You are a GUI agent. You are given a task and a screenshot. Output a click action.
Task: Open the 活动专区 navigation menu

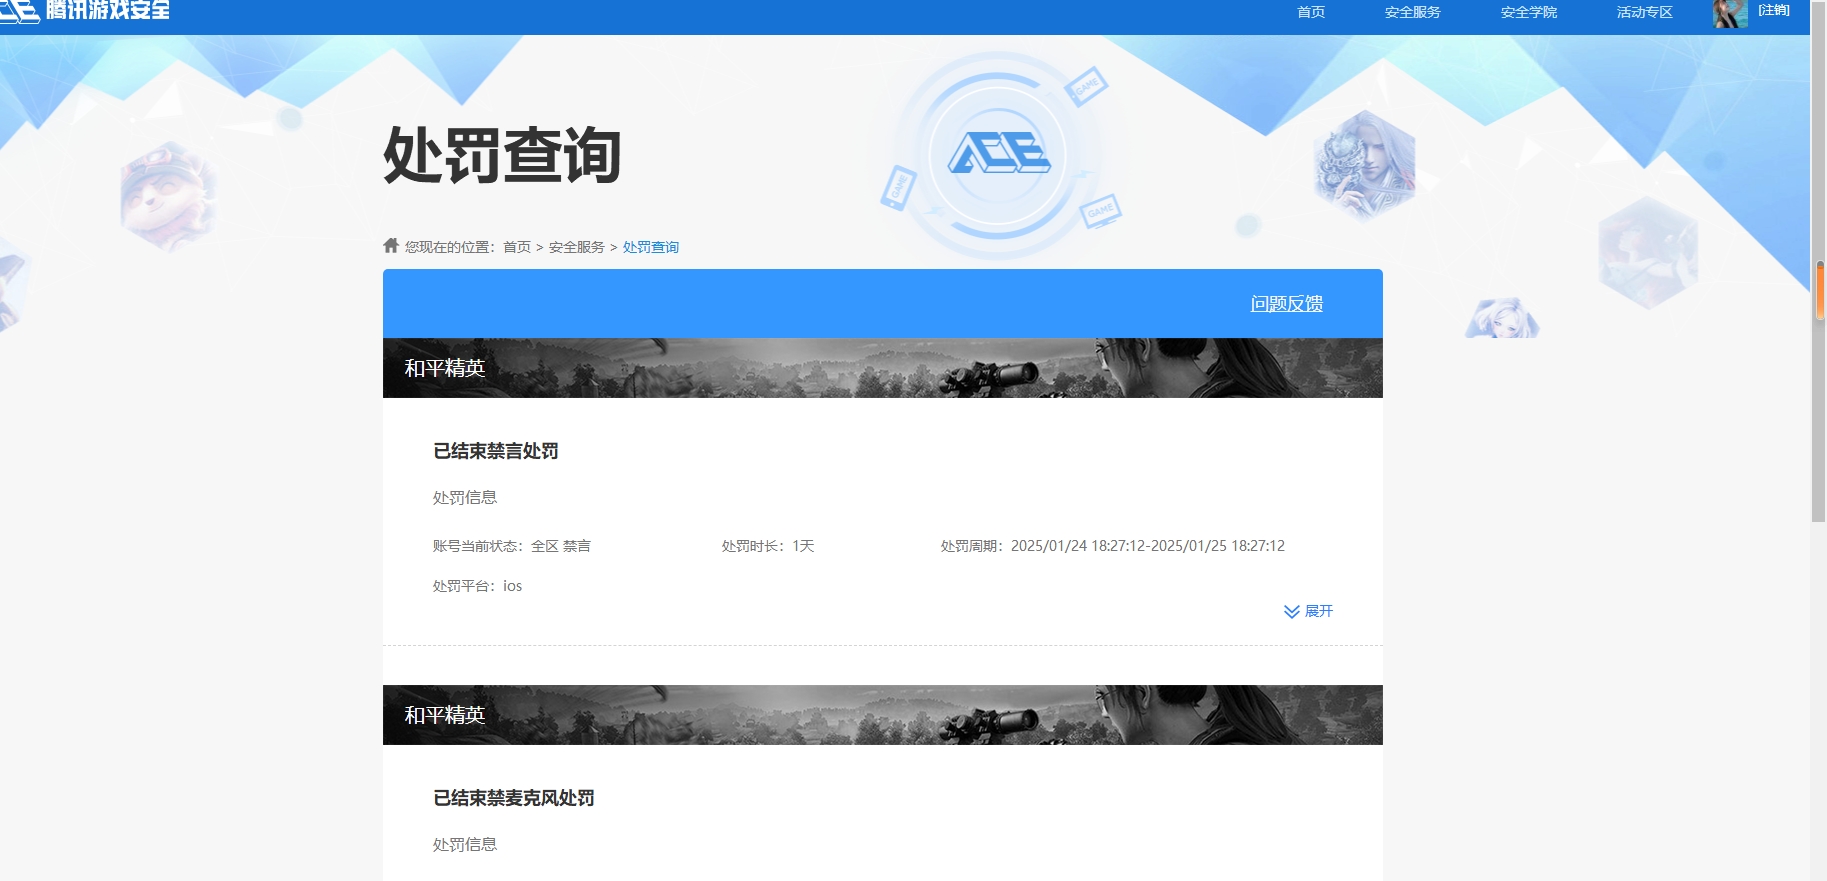coord(1645,12)
